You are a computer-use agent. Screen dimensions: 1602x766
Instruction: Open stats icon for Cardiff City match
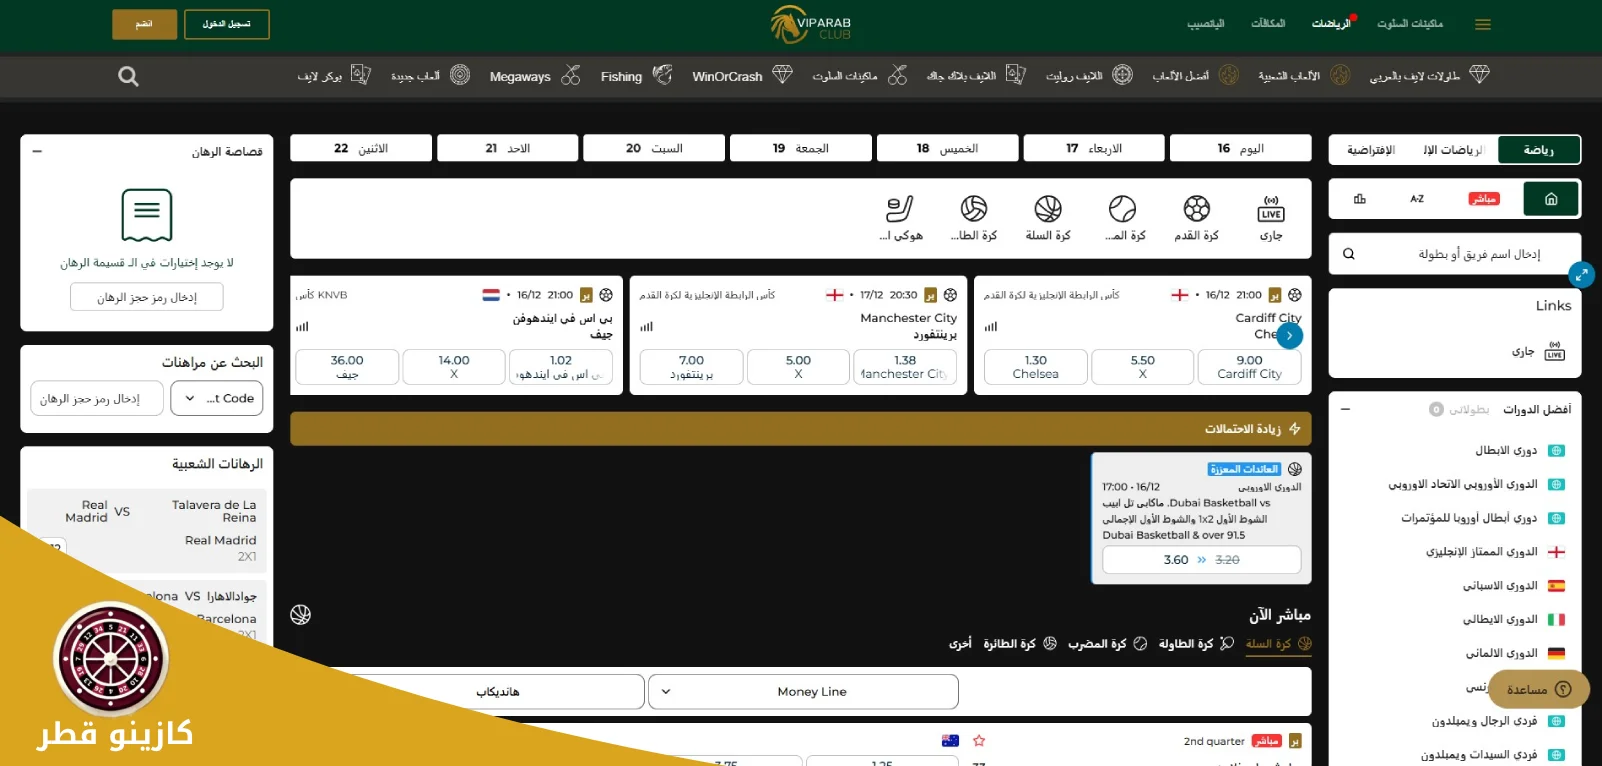[991, 327]
